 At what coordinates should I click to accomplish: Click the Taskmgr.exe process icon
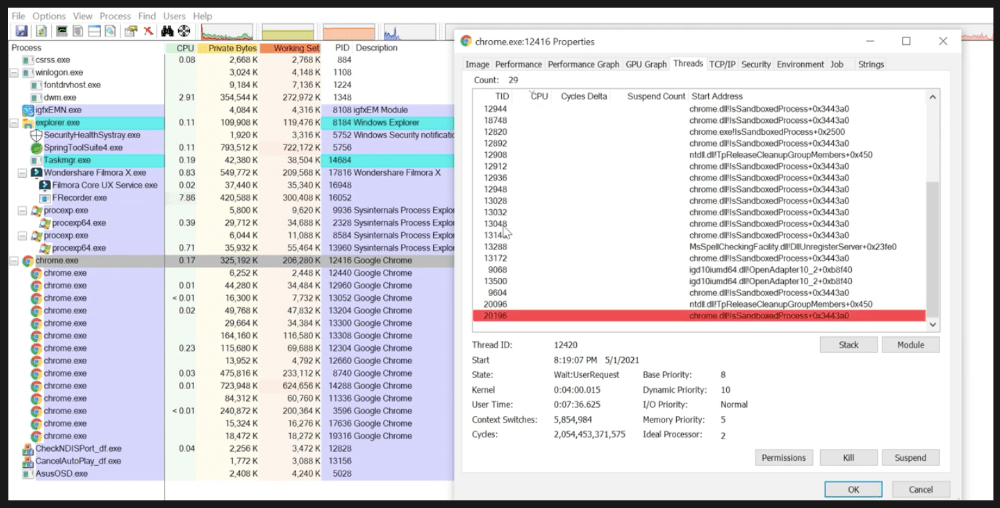coord(36,160)
